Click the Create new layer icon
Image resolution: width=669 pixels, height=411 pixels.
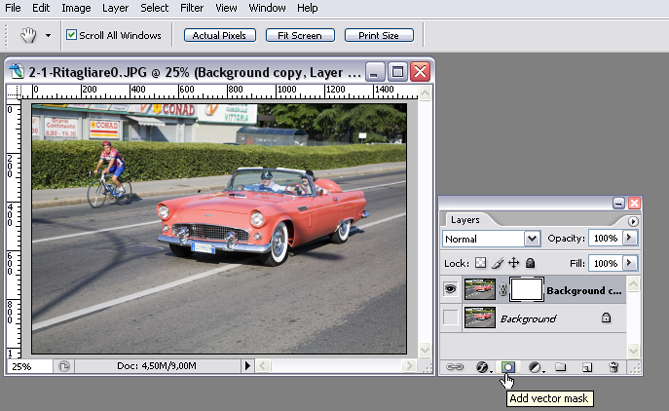tap(588, 368)
